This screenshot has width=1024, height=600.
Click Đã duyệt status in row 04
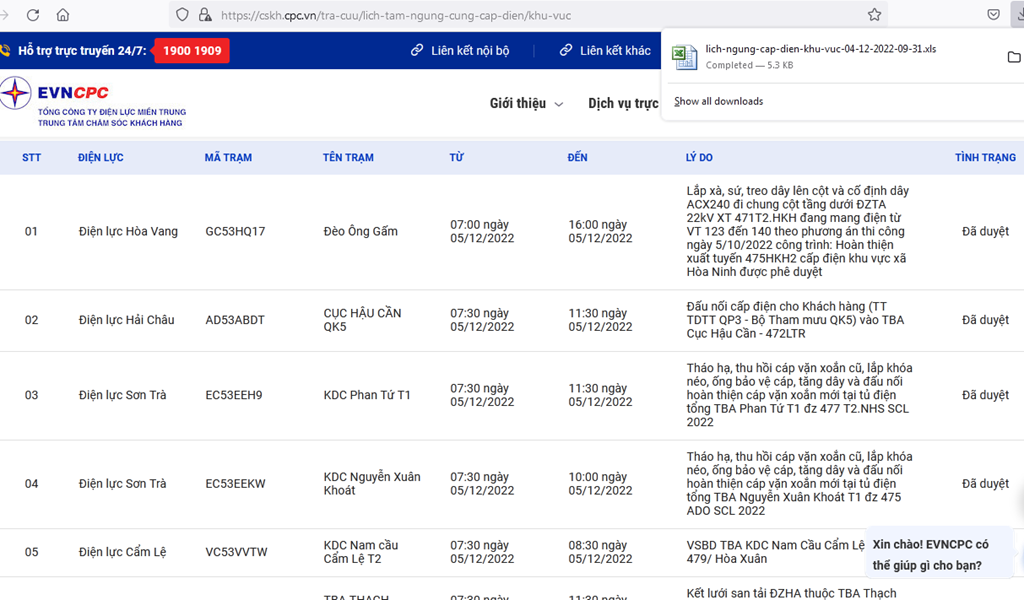[x=985, y=484]
